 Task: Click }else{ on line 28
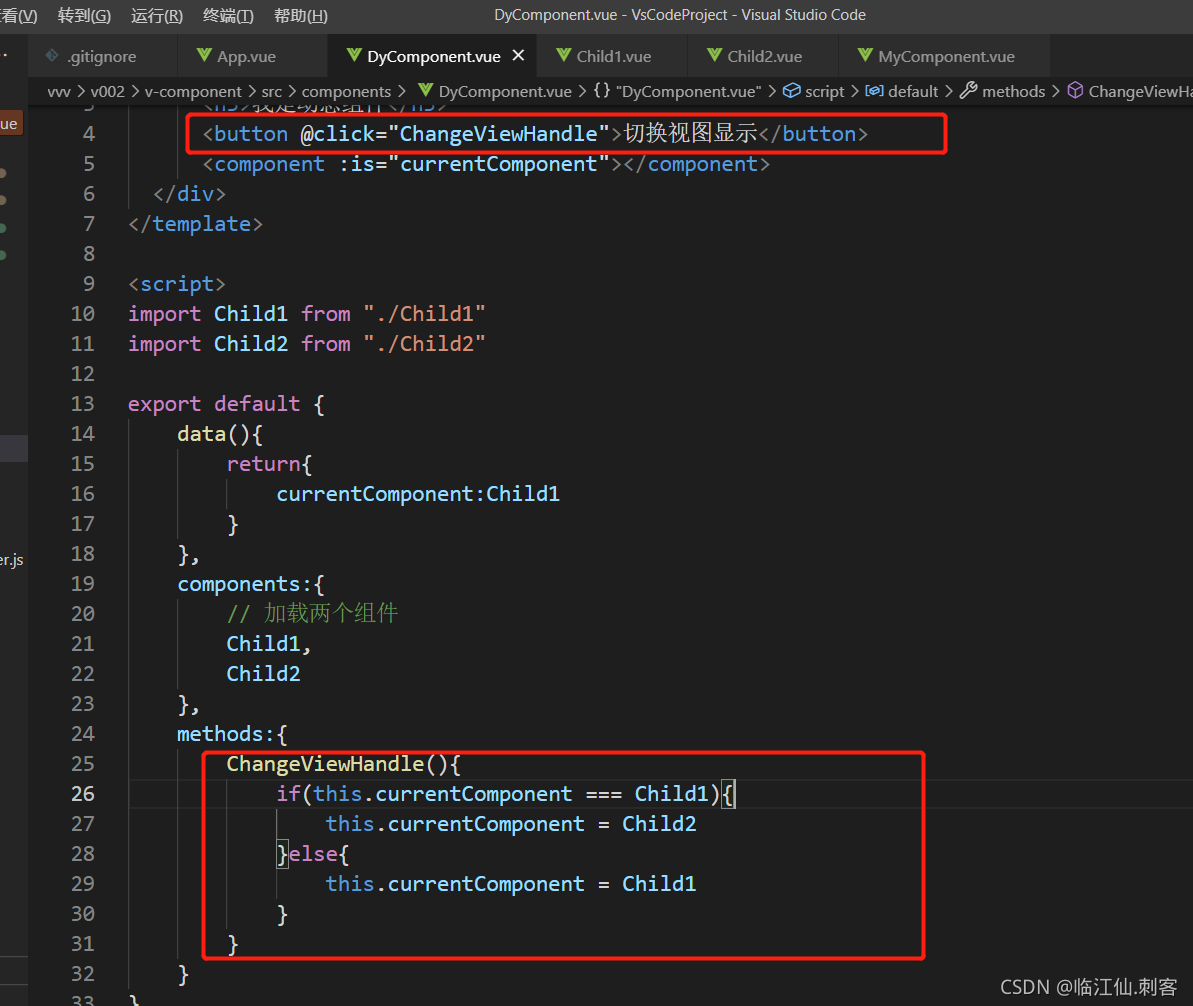[x=313, y=854]
